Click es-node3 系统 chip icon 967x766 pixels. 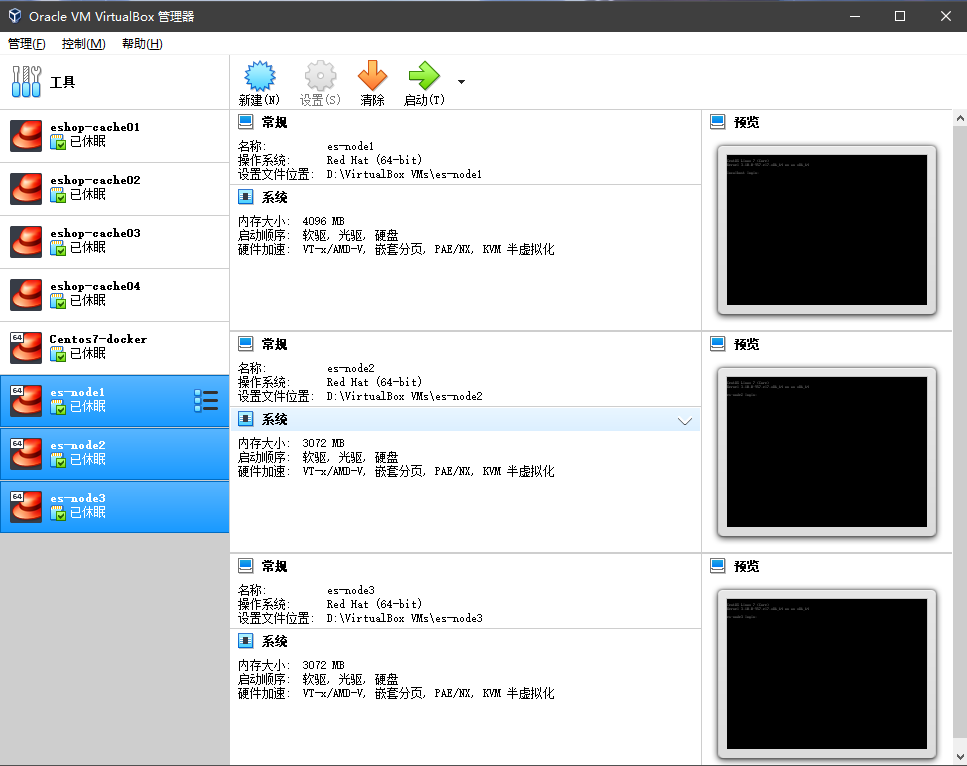[x=245, y=641]
